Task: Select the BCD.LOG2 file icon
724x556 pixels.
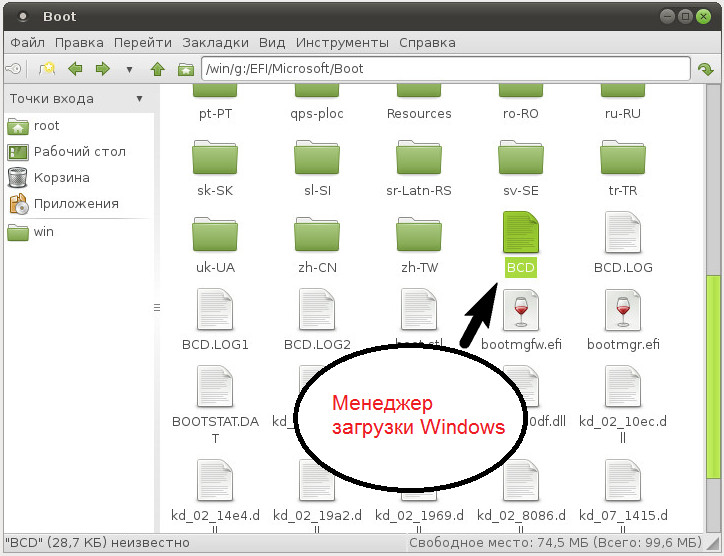Action: [317, 309]
